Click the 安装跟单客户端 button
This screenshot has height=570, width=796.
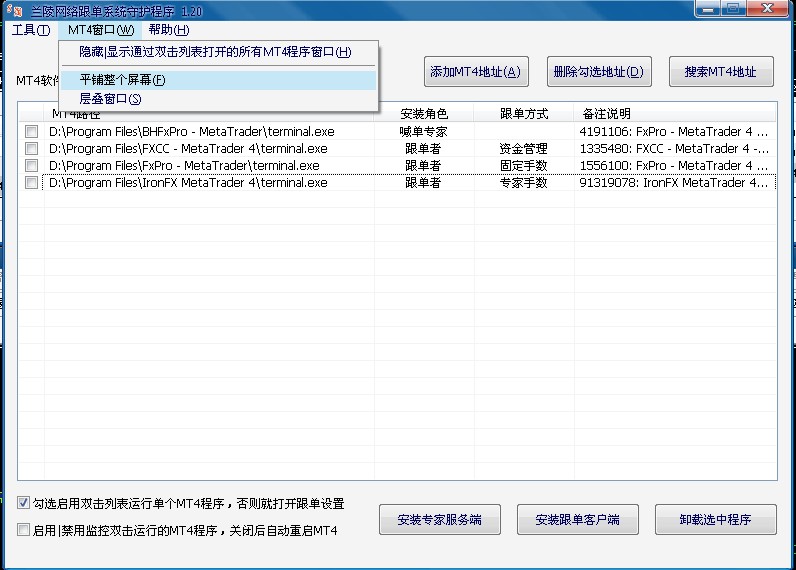tap(578, 519)
